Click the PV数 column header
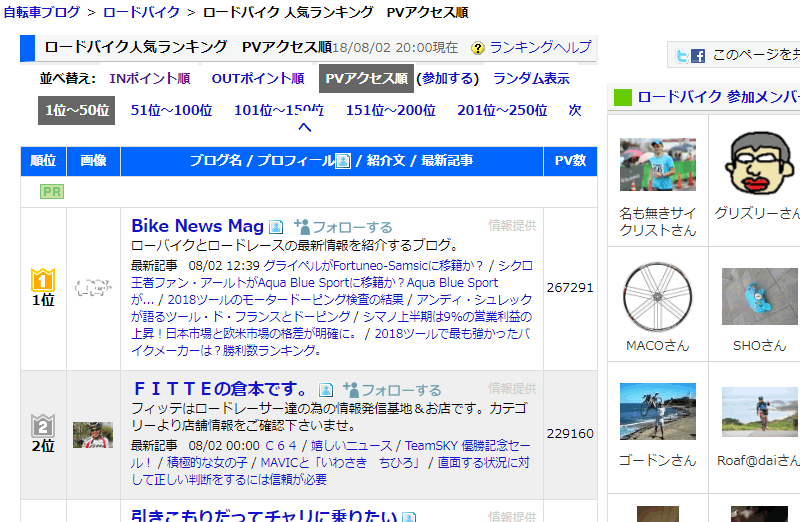 570,161
